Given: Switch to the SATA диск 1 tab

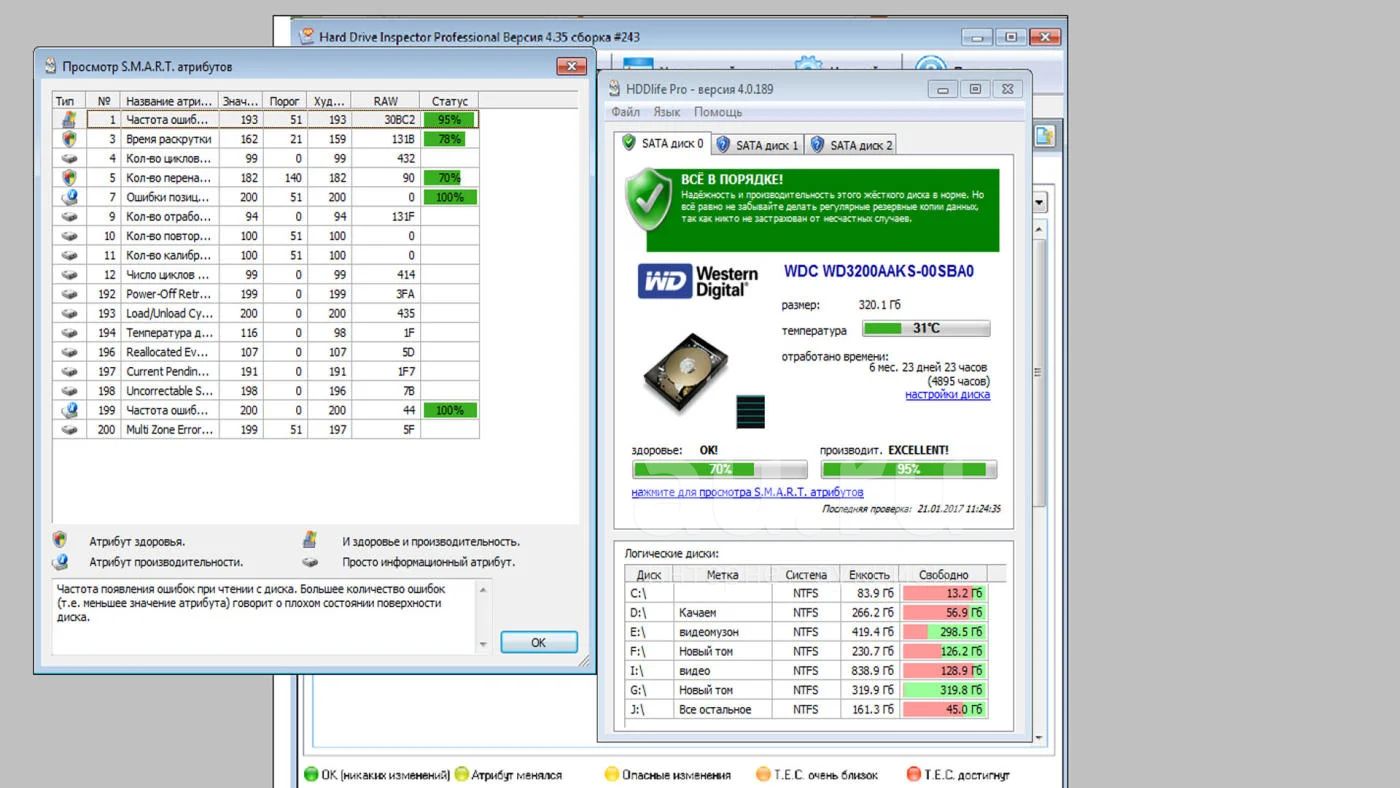Looking at the screenshot, I should point(758,145).
